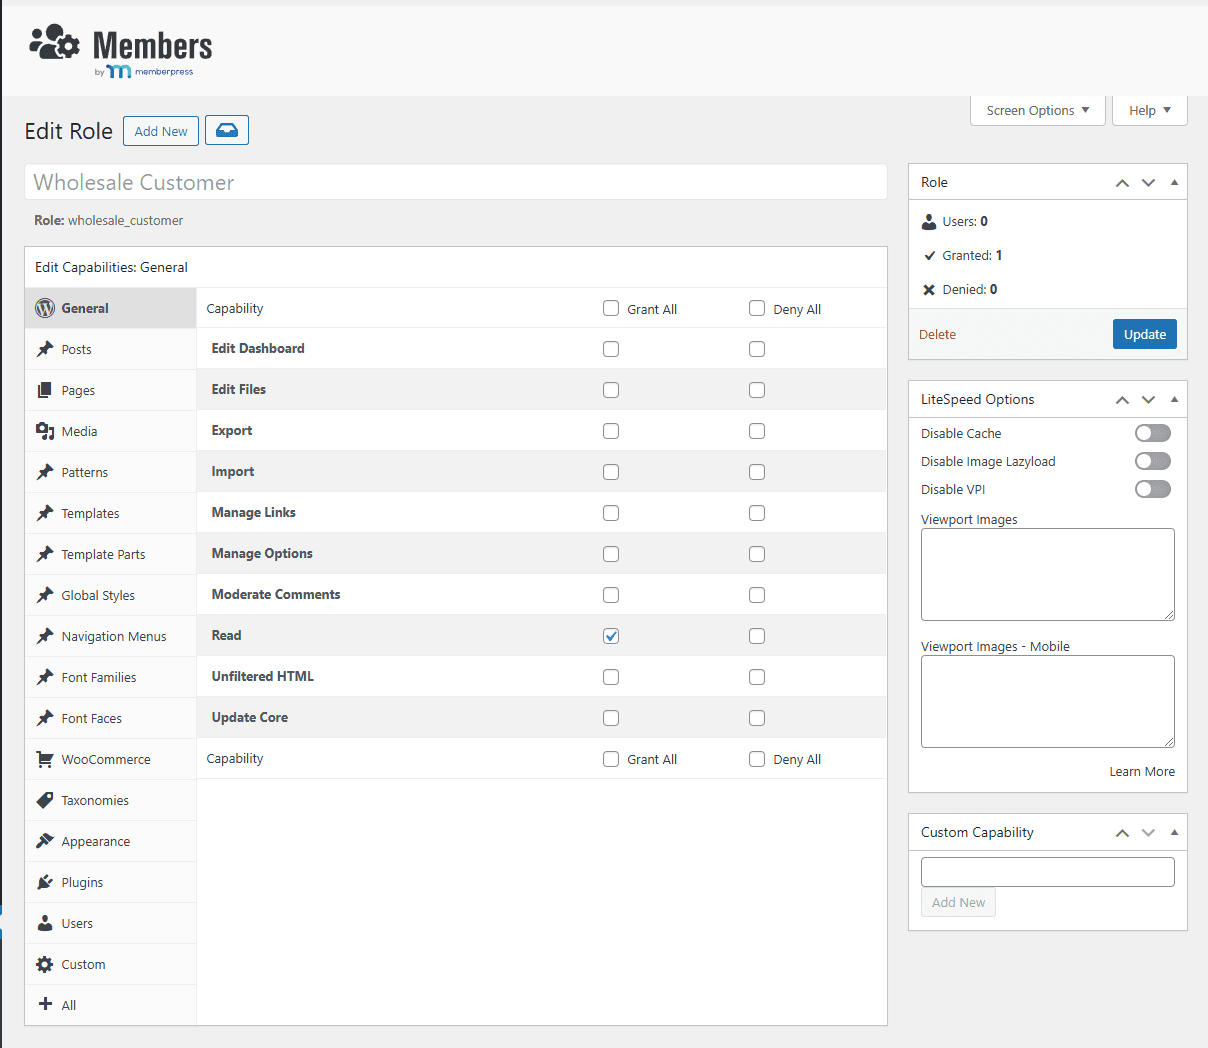Select the Media capabilities icon
The image size is (1208, 1048).
(45, 431)
